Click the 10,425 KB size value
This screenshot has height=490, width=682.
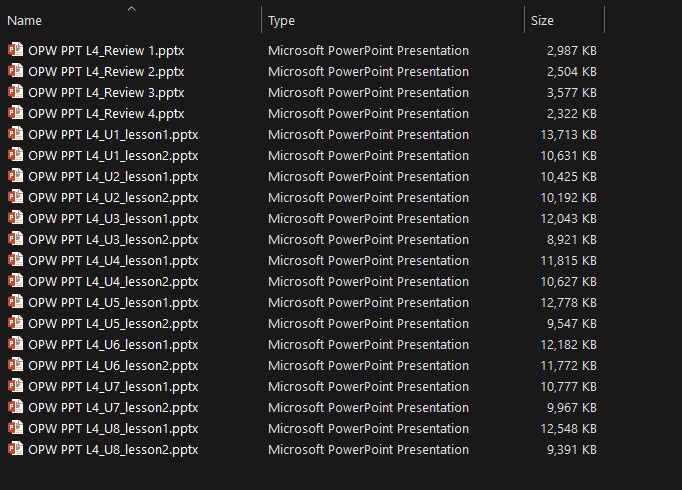click(x=568, y=177)
